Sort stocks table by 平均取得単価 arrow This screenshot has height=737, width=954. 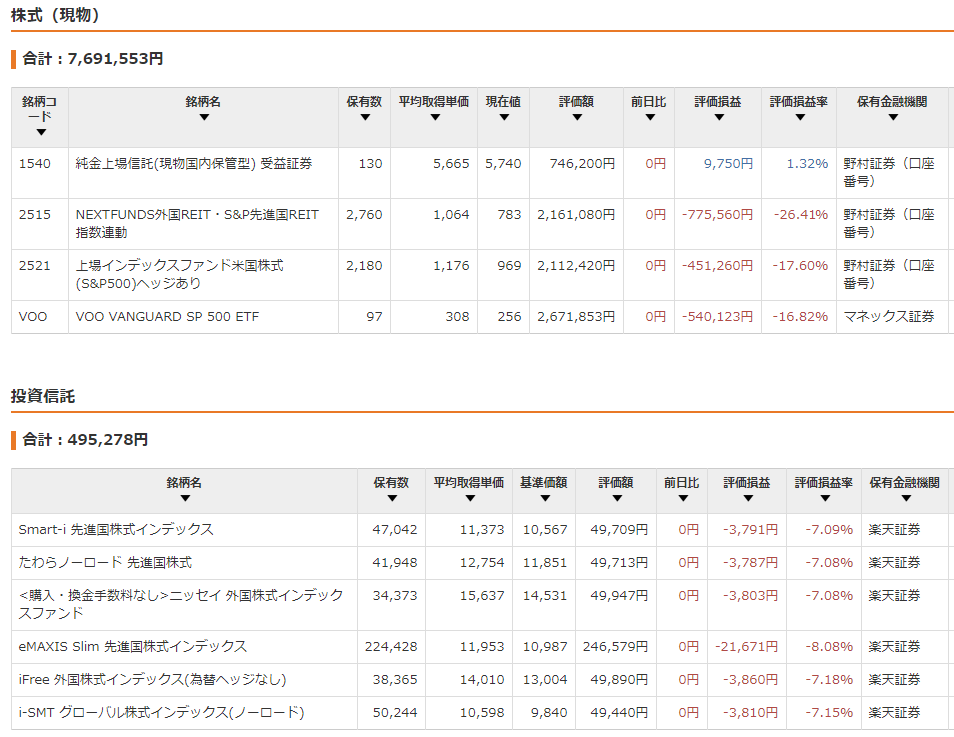[434, 117]
